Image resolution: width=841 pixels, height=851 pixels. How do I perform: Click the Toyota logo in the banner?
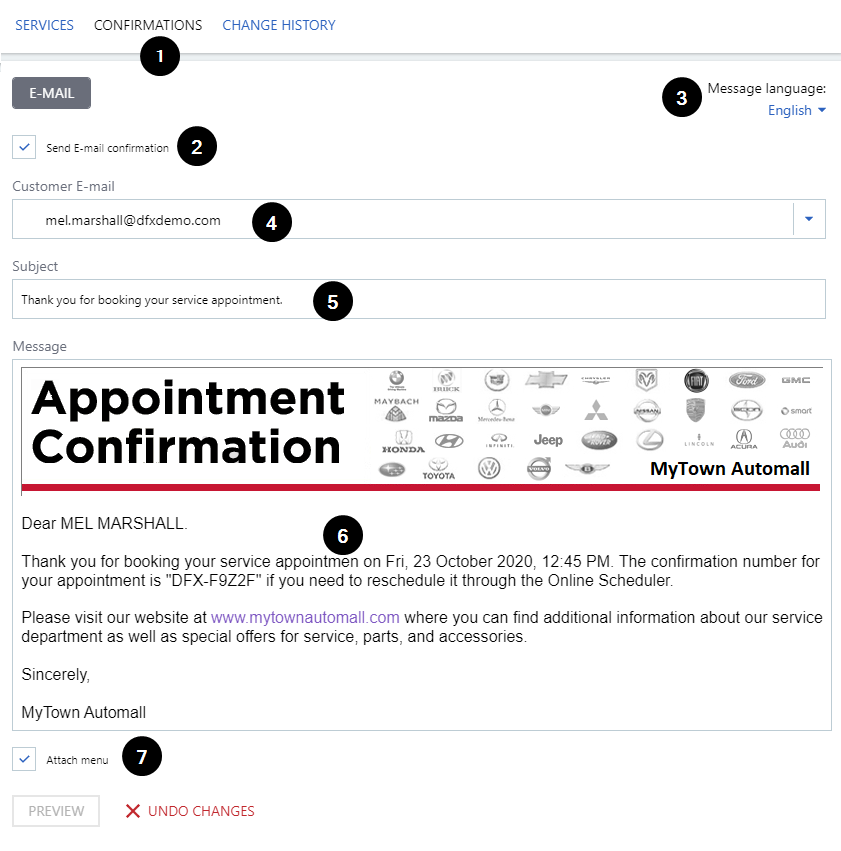tap(438, 469)
